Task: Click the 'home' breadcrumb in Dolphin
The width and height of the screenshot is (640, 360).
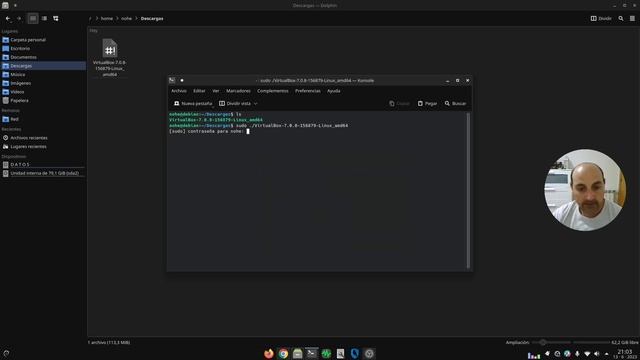Action: [x=107, y=18]
